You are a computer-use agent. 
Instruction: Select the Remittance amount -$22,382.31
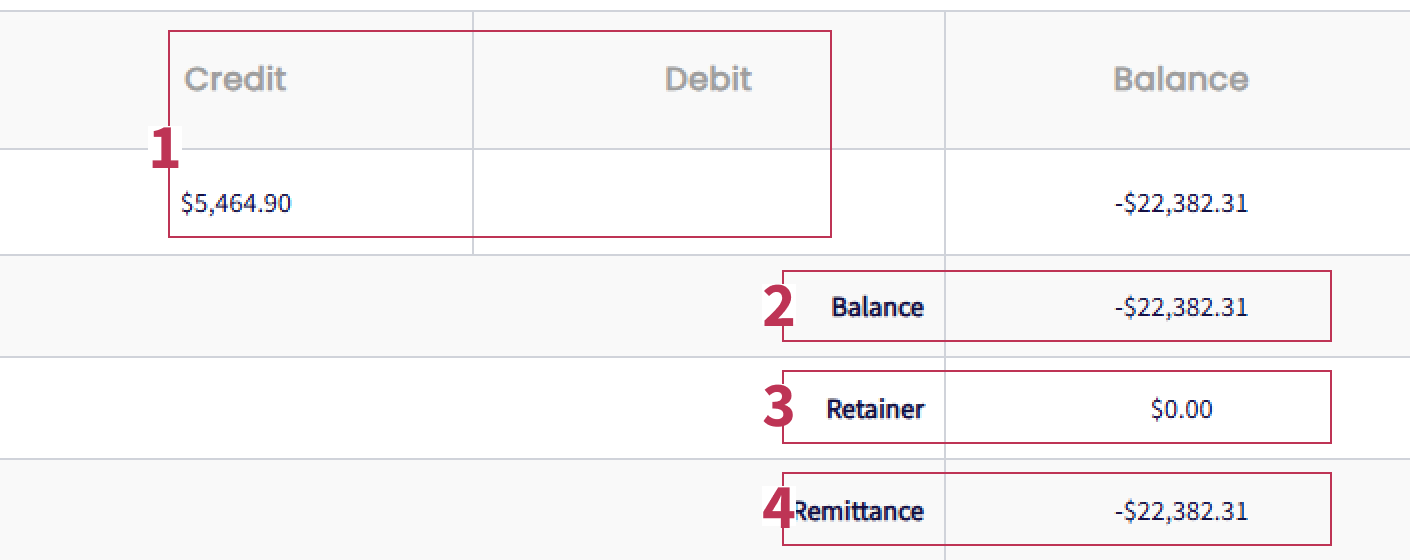click(x=1181, y=511)
